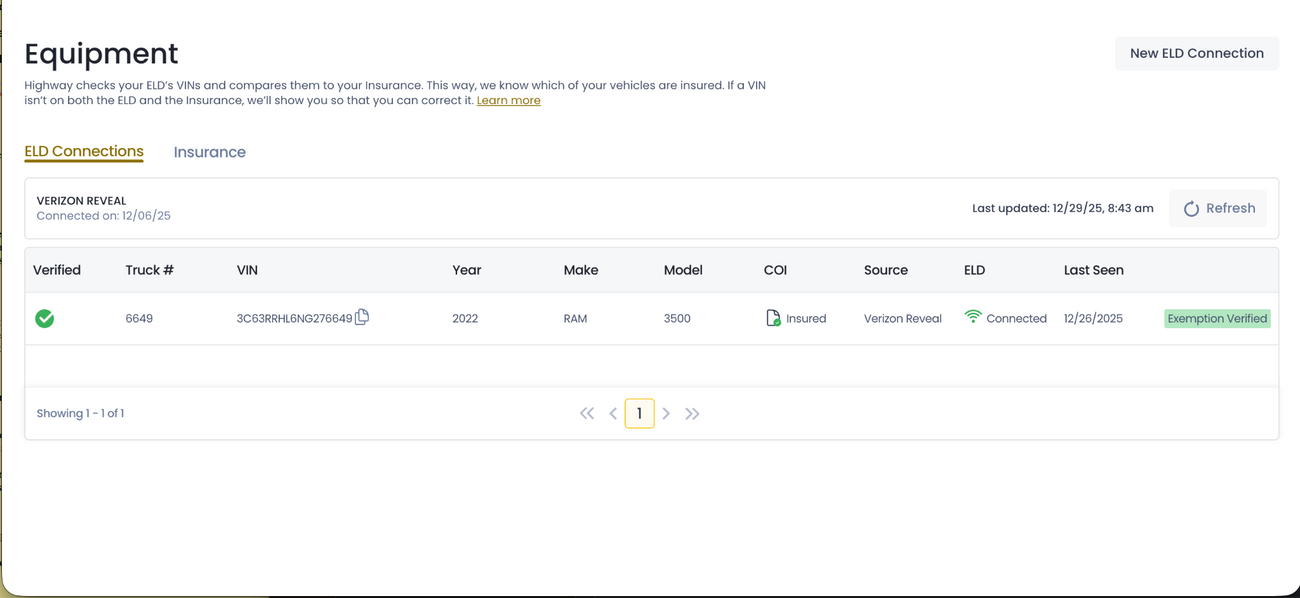
Task: Select the ELD Connections tab
Action: pyautogui.click(x=84, y=151)
